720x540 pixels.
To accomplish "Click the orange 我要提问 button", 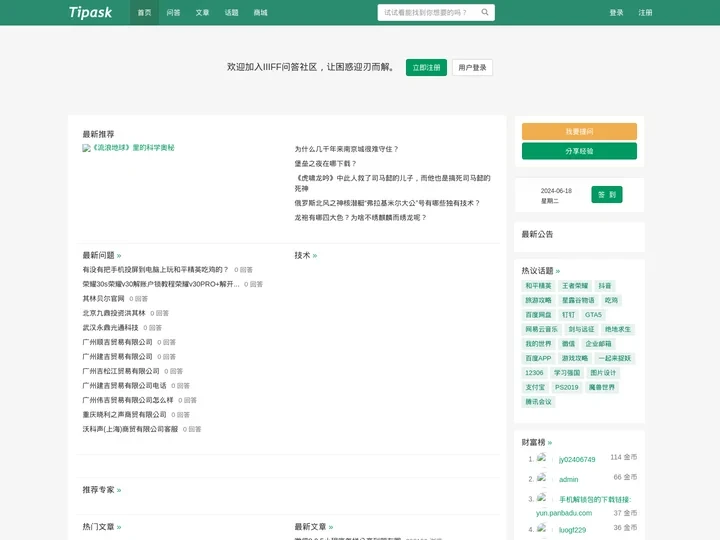I will tap(579, 131).
